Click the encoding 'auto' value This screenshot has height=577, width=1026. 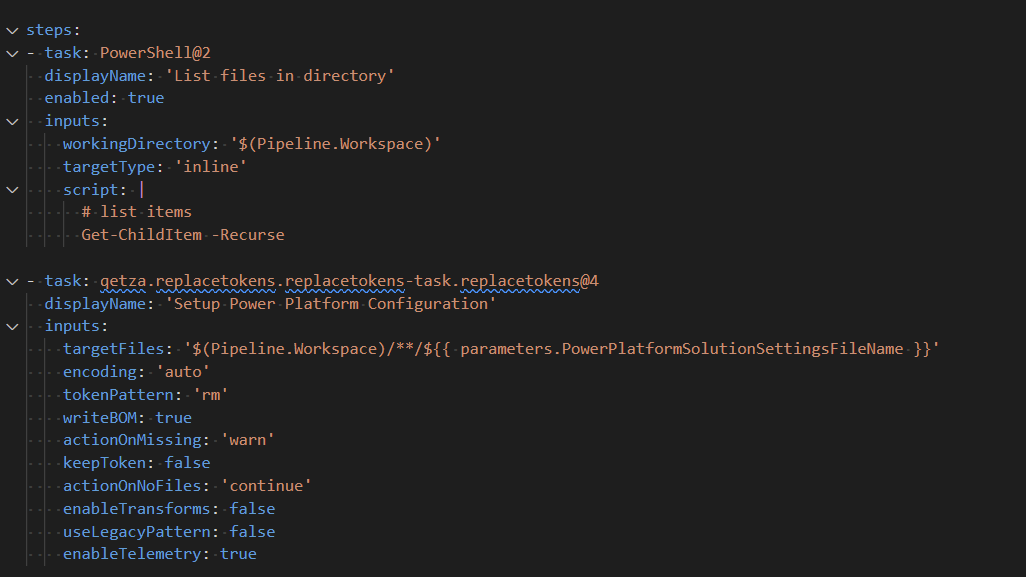[183, 372]
